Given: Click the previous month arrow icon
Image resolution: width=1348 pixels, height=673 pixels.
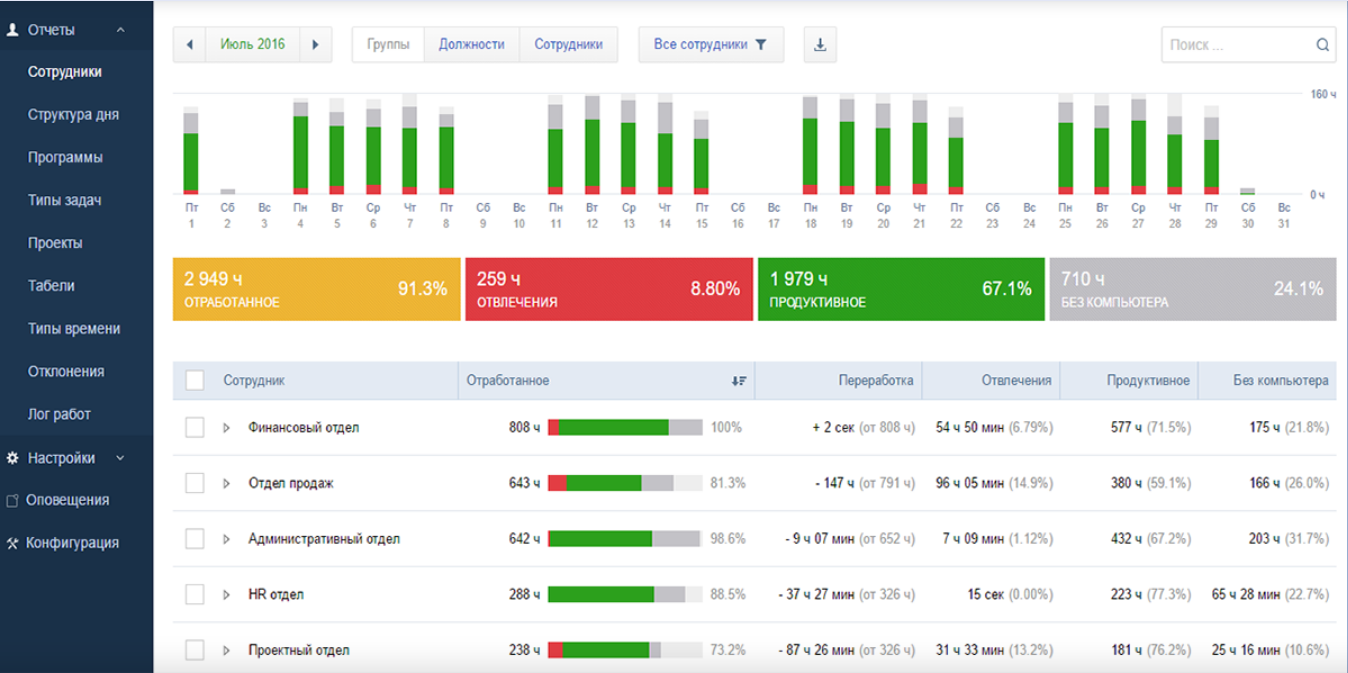Looking at the screenshot, I should click(x=189, y=45).
